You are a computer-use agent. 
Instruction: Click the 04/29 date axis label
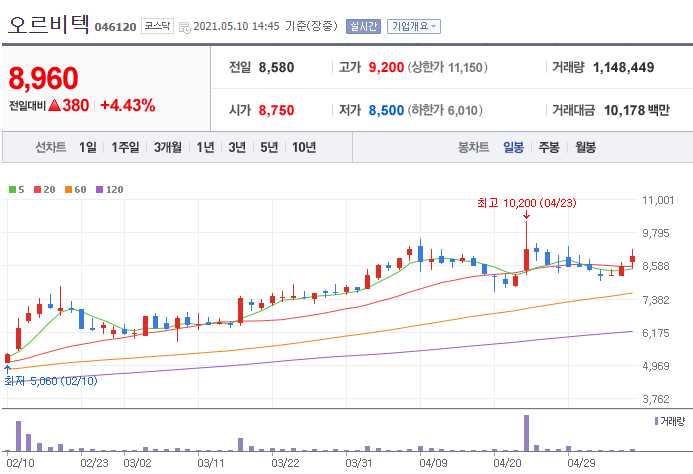[581, 463]
